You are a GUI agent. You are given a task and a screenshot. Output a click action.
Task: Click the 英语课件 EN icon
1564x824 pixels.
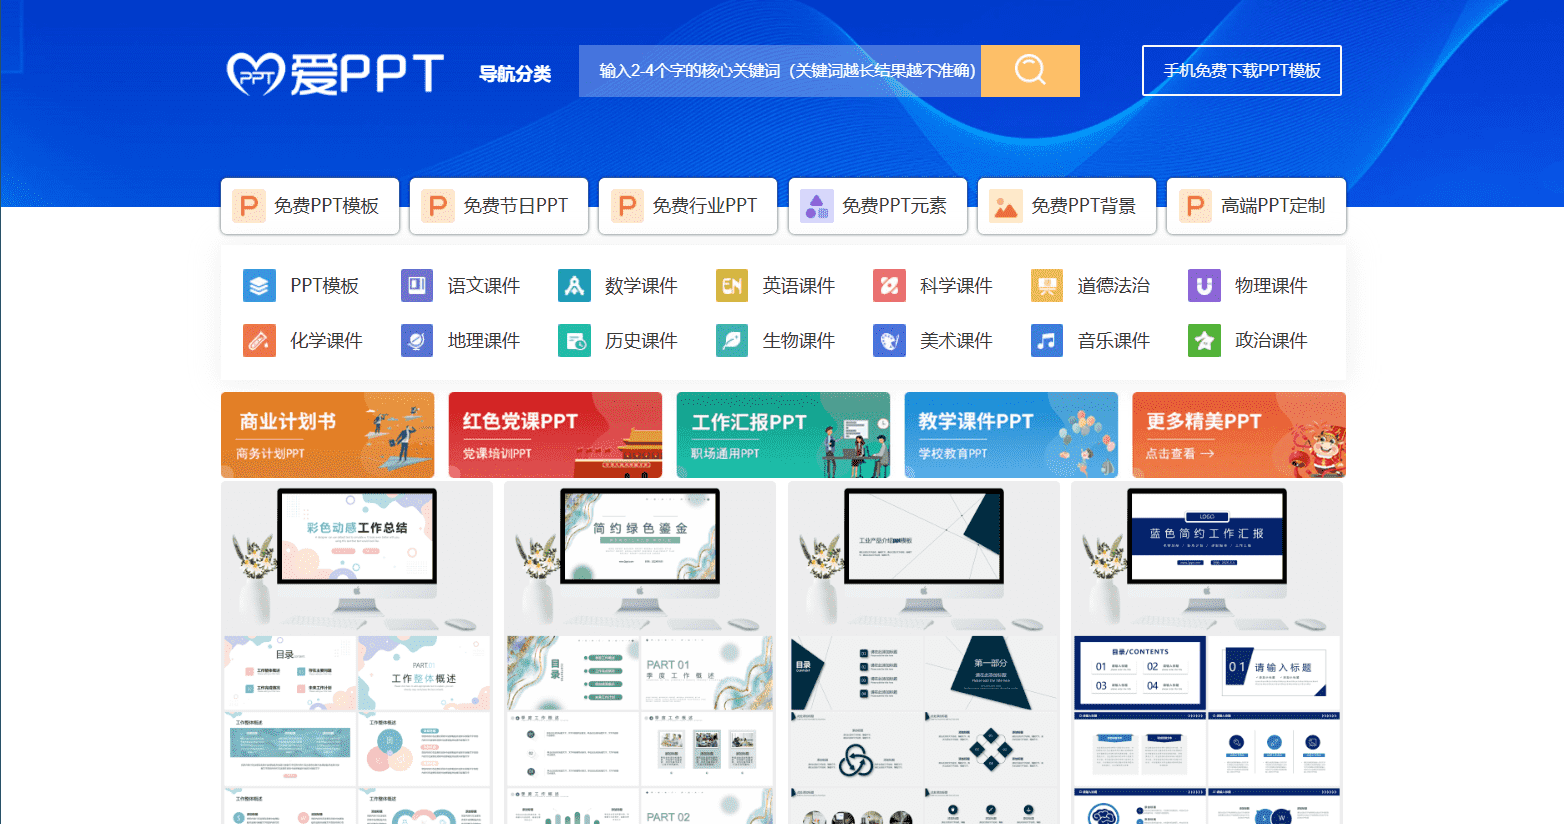pyautogui.click(x=731, y=286)
